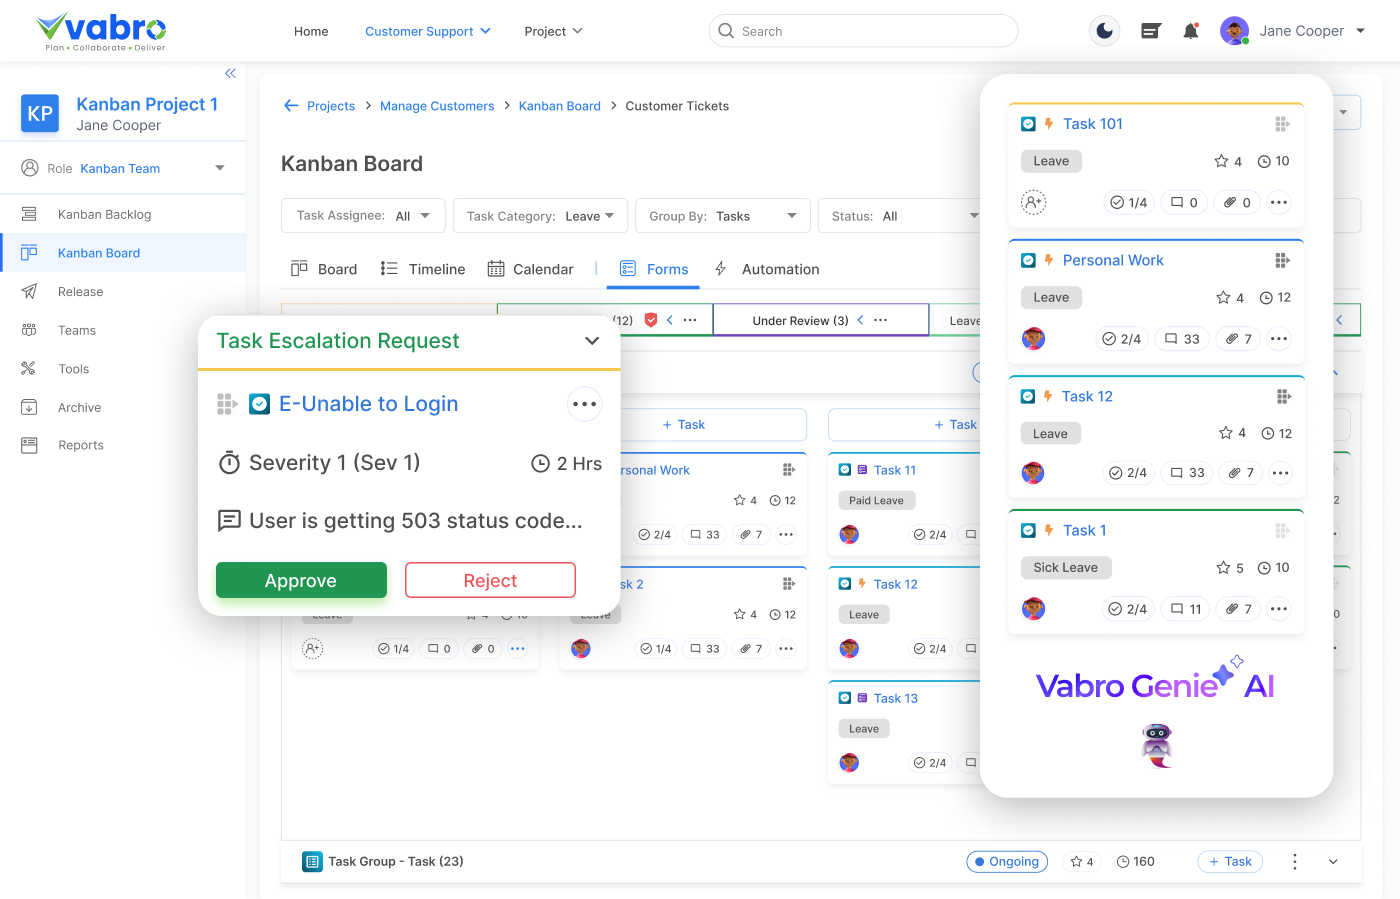Click the Ongoing status badge
The image size is (1400, 899).
1006,862
